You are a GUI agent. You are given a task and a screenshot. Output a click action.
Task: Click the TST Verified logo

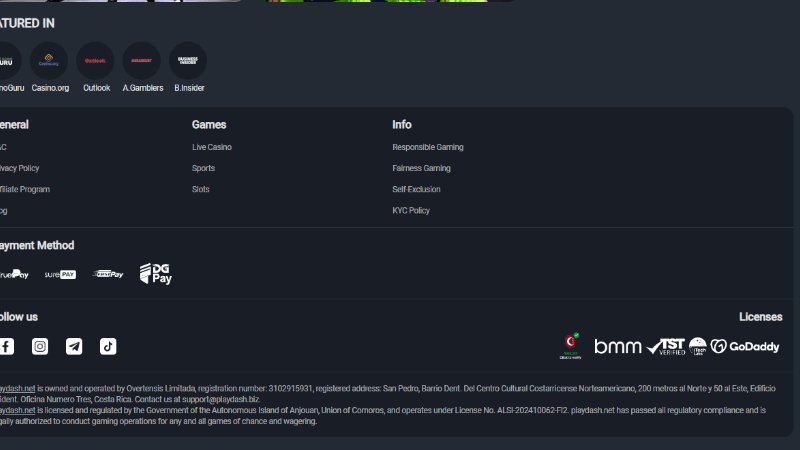(666, 346)
